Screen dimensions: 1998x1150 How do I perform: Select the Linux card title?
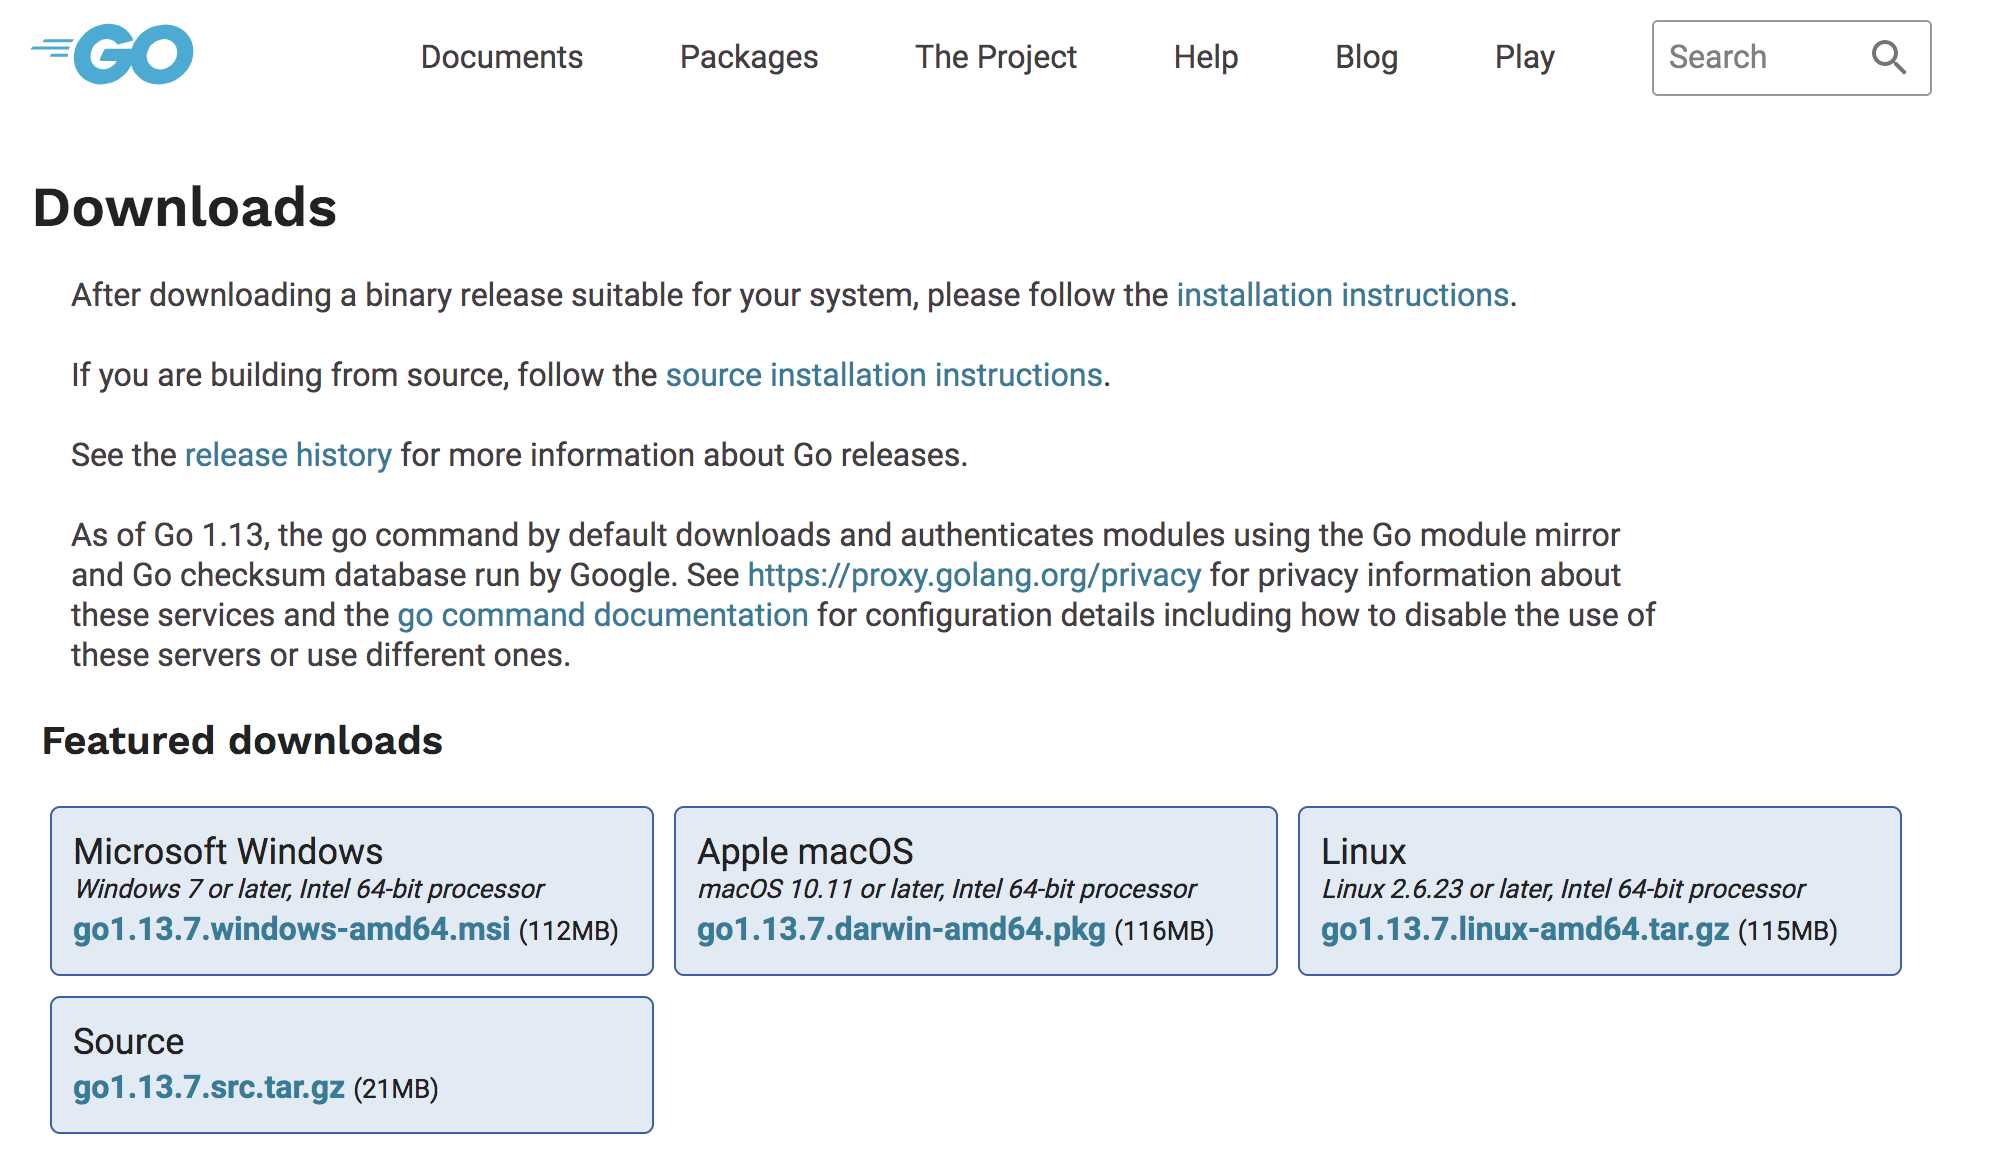1363,851
